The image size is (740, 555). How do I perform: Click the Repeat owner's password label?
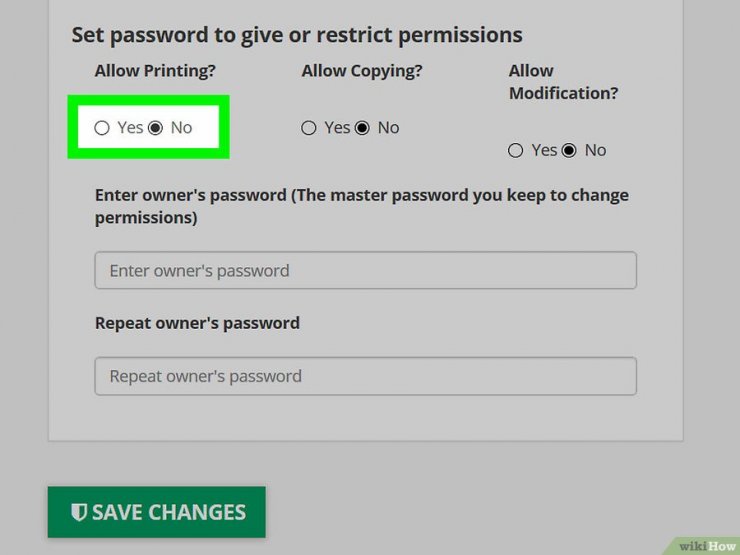(197, 323)
